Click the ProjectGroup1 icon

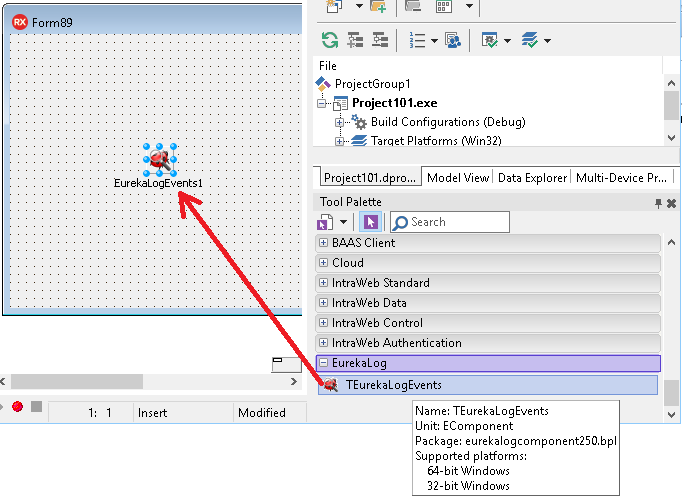(x=323, y=83)
